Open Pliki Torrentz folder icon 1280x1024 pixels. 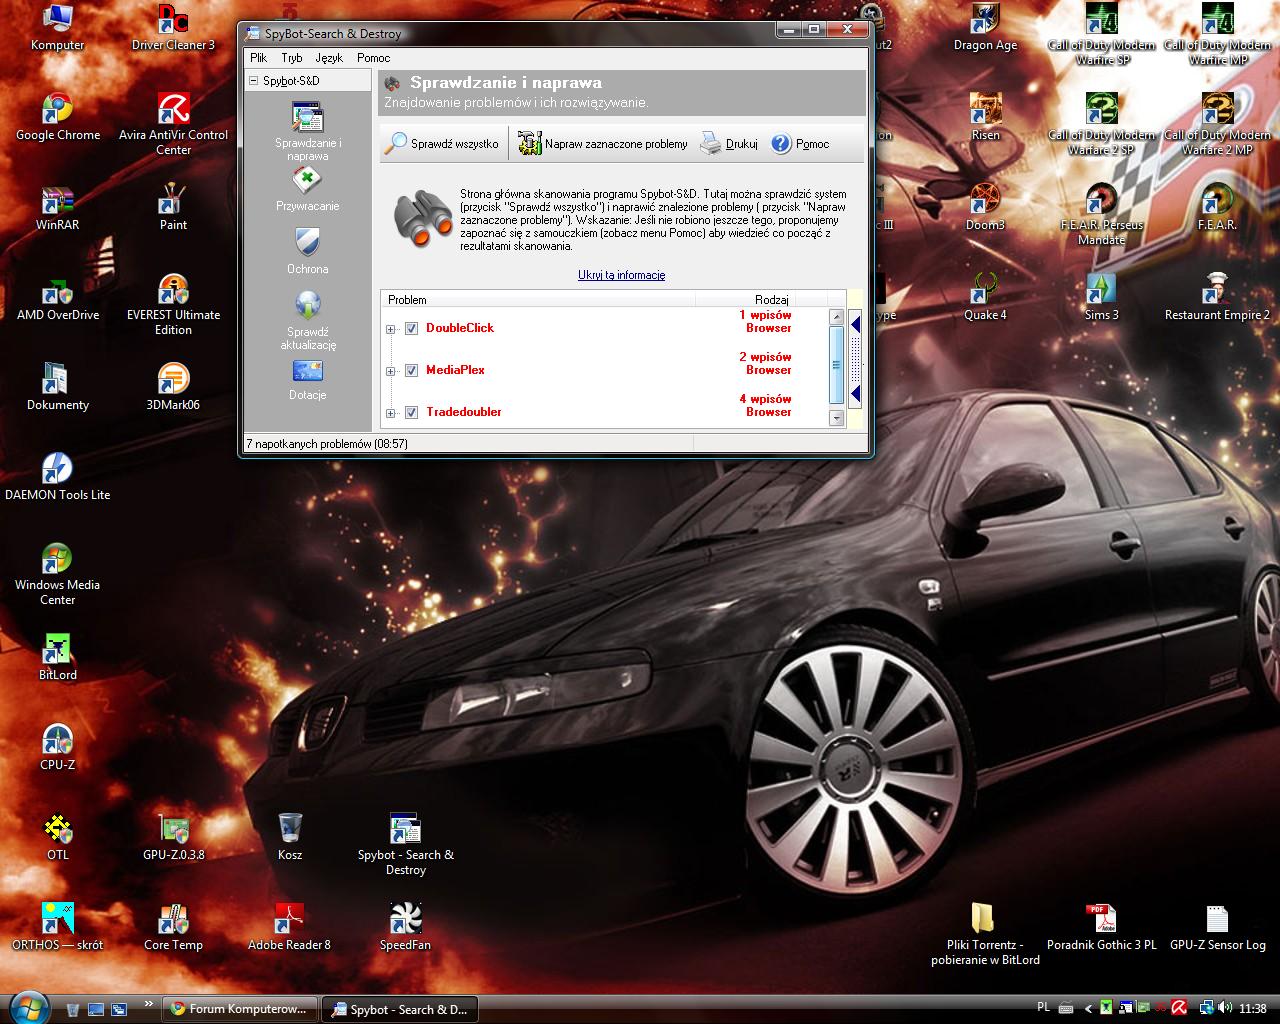point(985,934)
